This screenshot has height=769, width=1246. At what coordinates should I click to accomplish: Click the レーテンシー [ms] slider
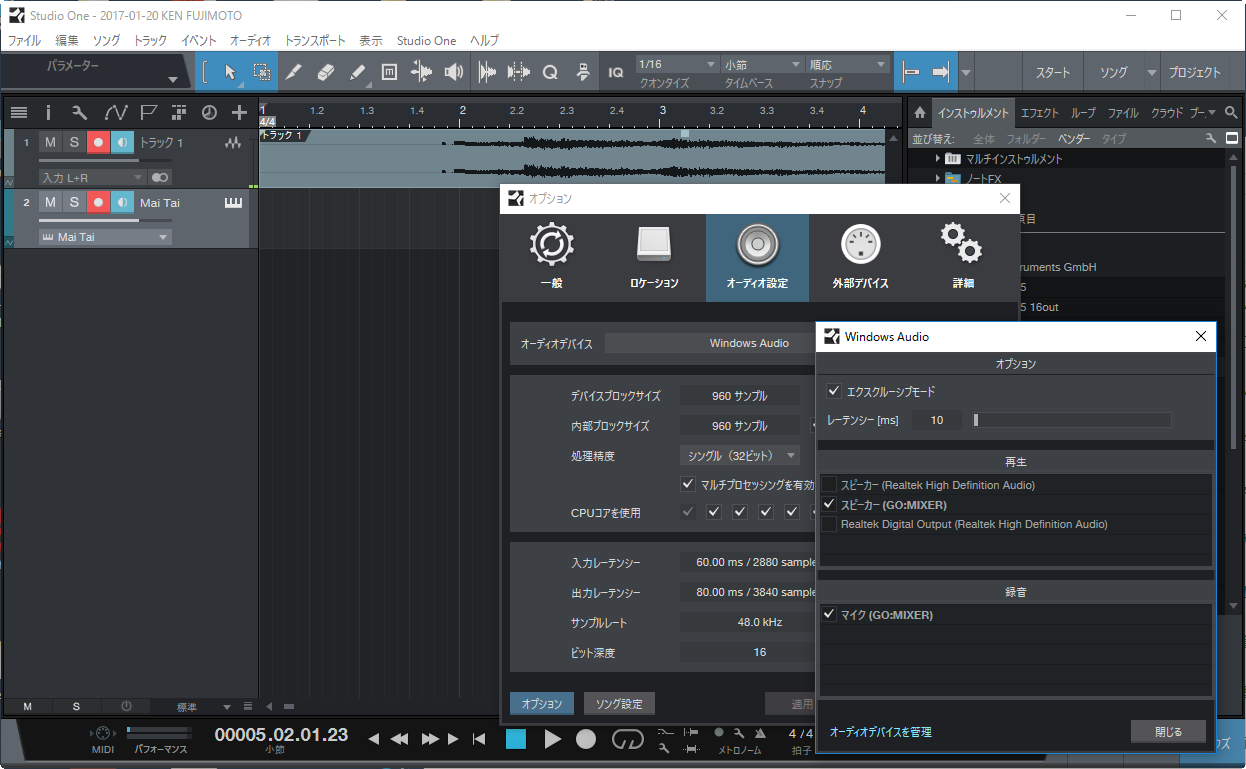pyautogui.click(x=1071, y=420)
